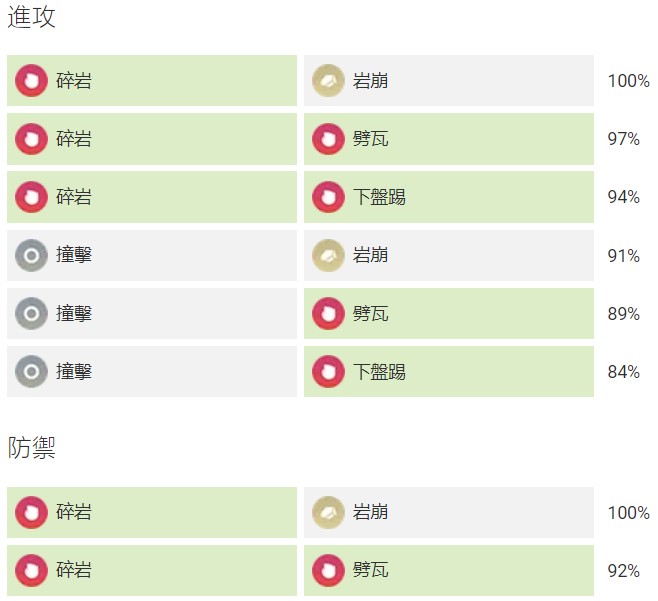
Task: Click the rock-type icon beside 岩崩 in the 91% row
Action: click(x=328, y=256)
